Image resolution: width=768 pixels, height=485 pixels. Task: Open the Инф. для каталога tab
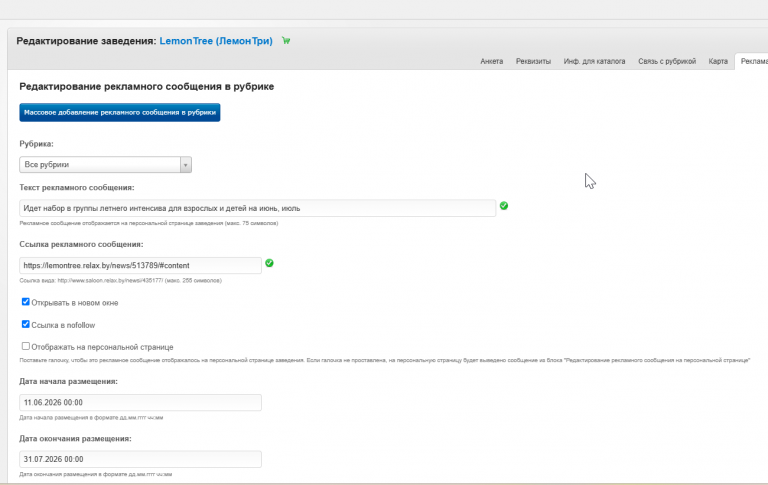click(594, 61)
